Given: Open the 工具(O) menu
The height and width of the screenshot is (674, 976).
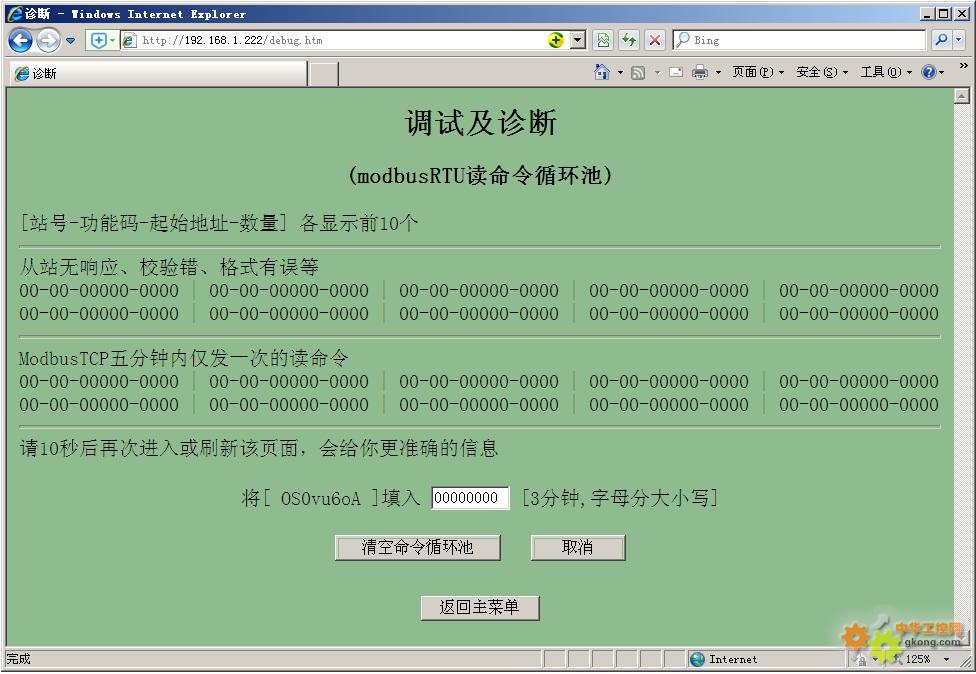Looking at the screenshot, I should (x=885, y=72).
